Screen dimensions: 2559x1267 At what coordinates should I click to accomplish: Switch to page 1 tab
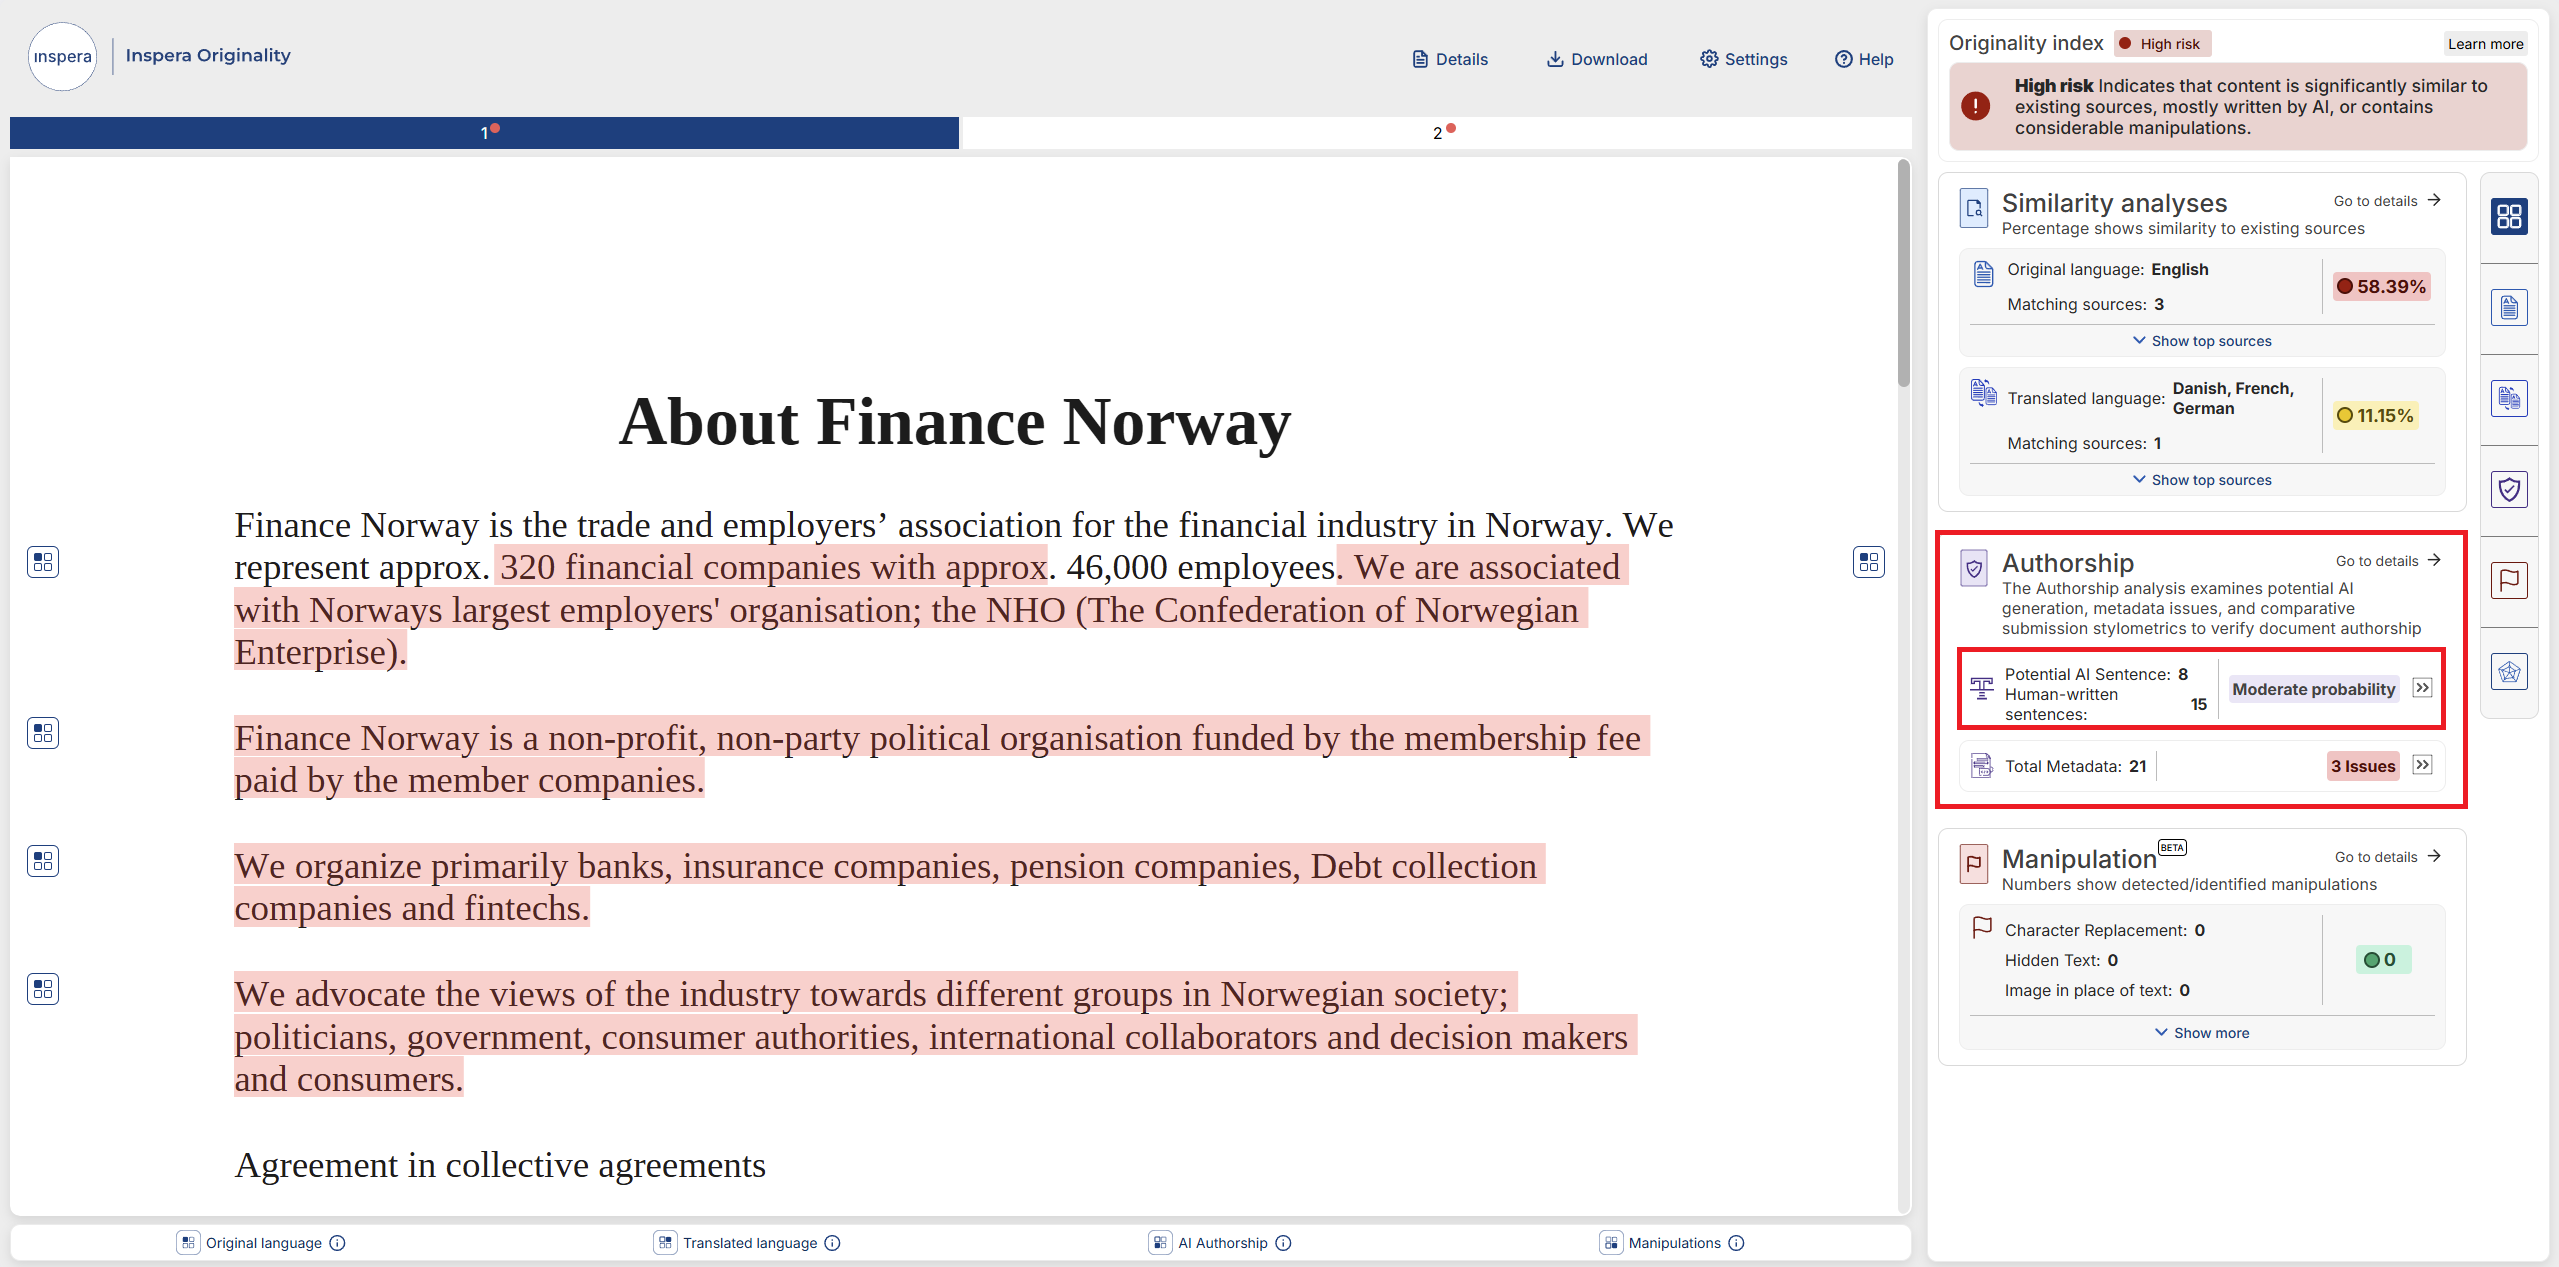pos(484,133)
